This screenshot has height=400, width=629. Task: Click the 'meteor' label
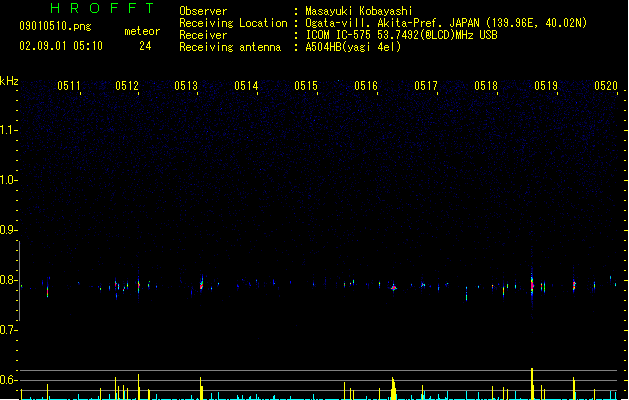coord(142,31)
